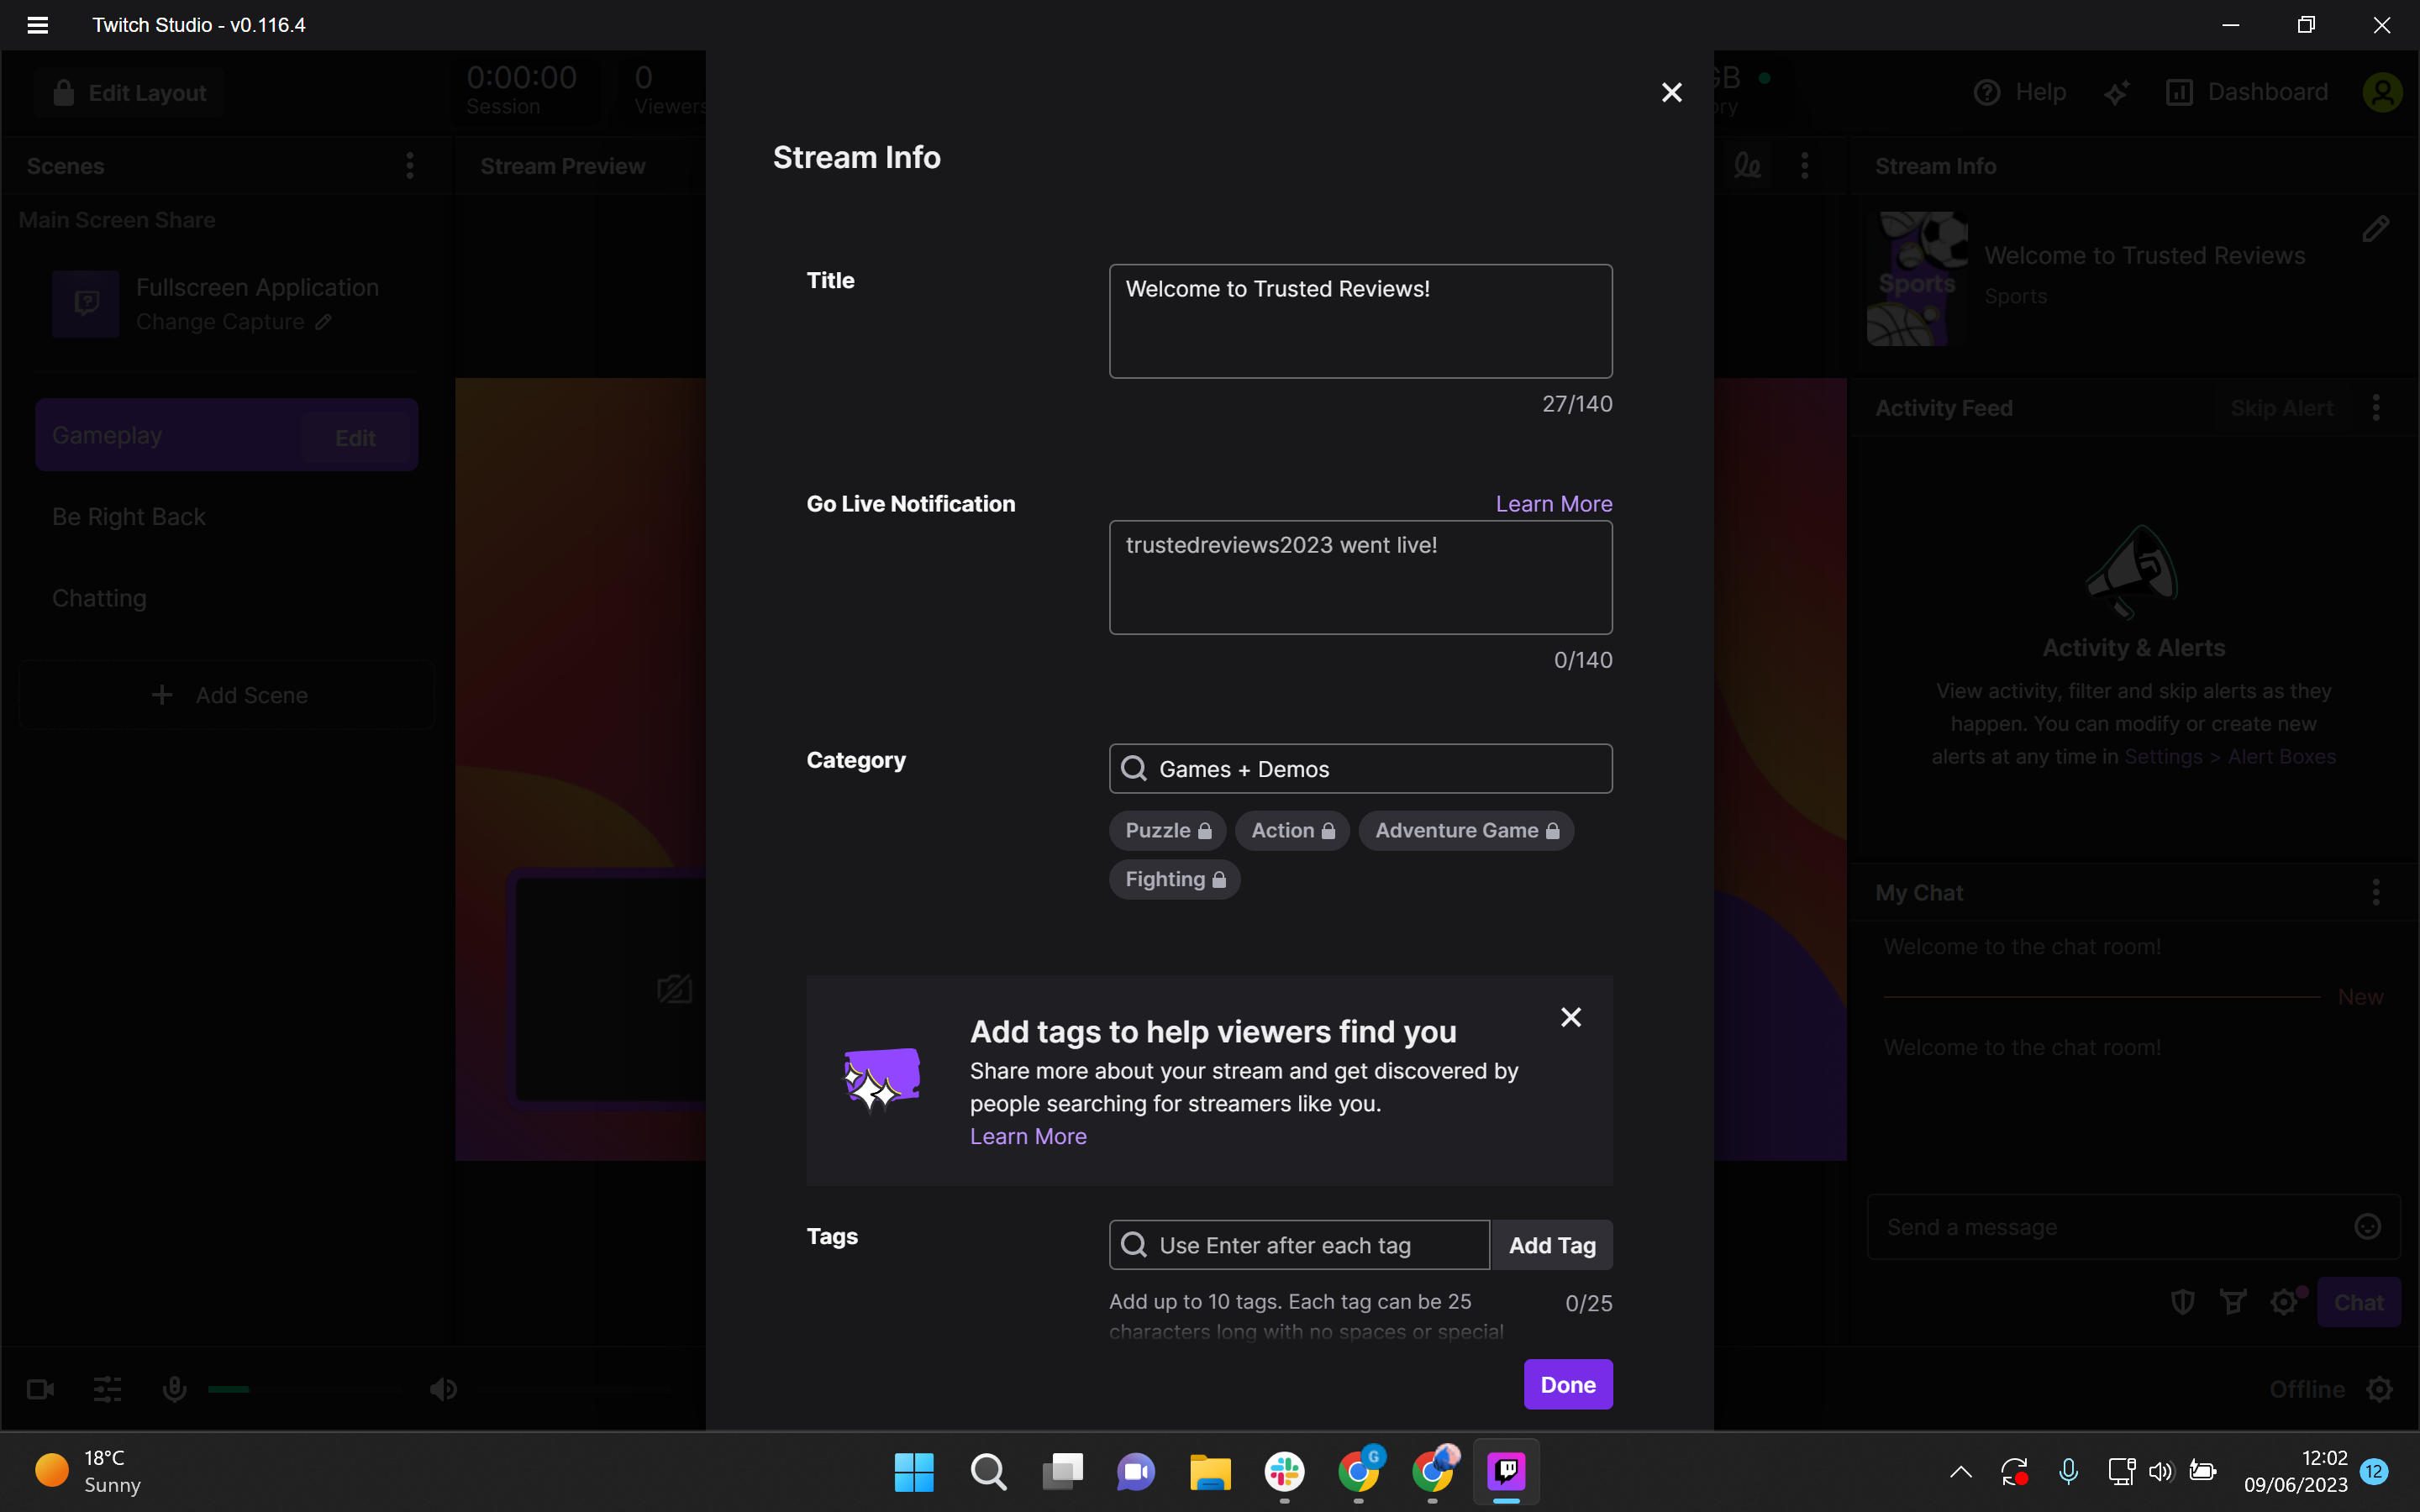This screenshot has width=2420, height=1512.
Task: Open Windows taskbar search
Action: click(x=988, y=1472)
